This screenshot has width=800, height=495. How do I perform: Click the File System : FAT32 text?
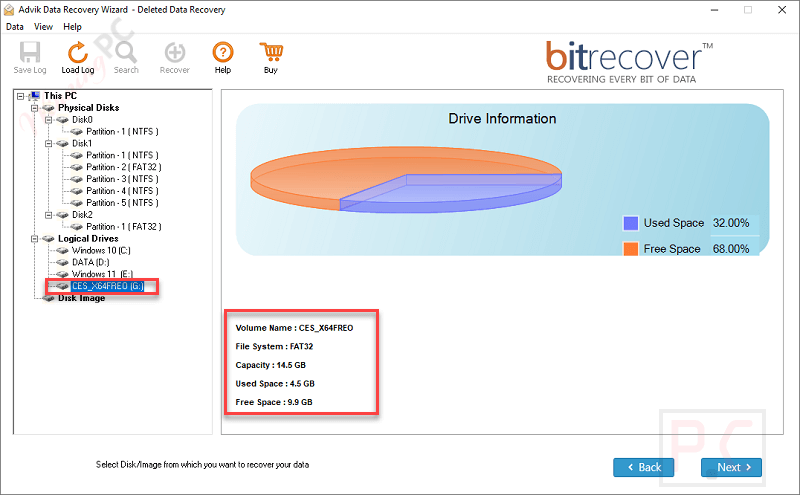[274, 346]
